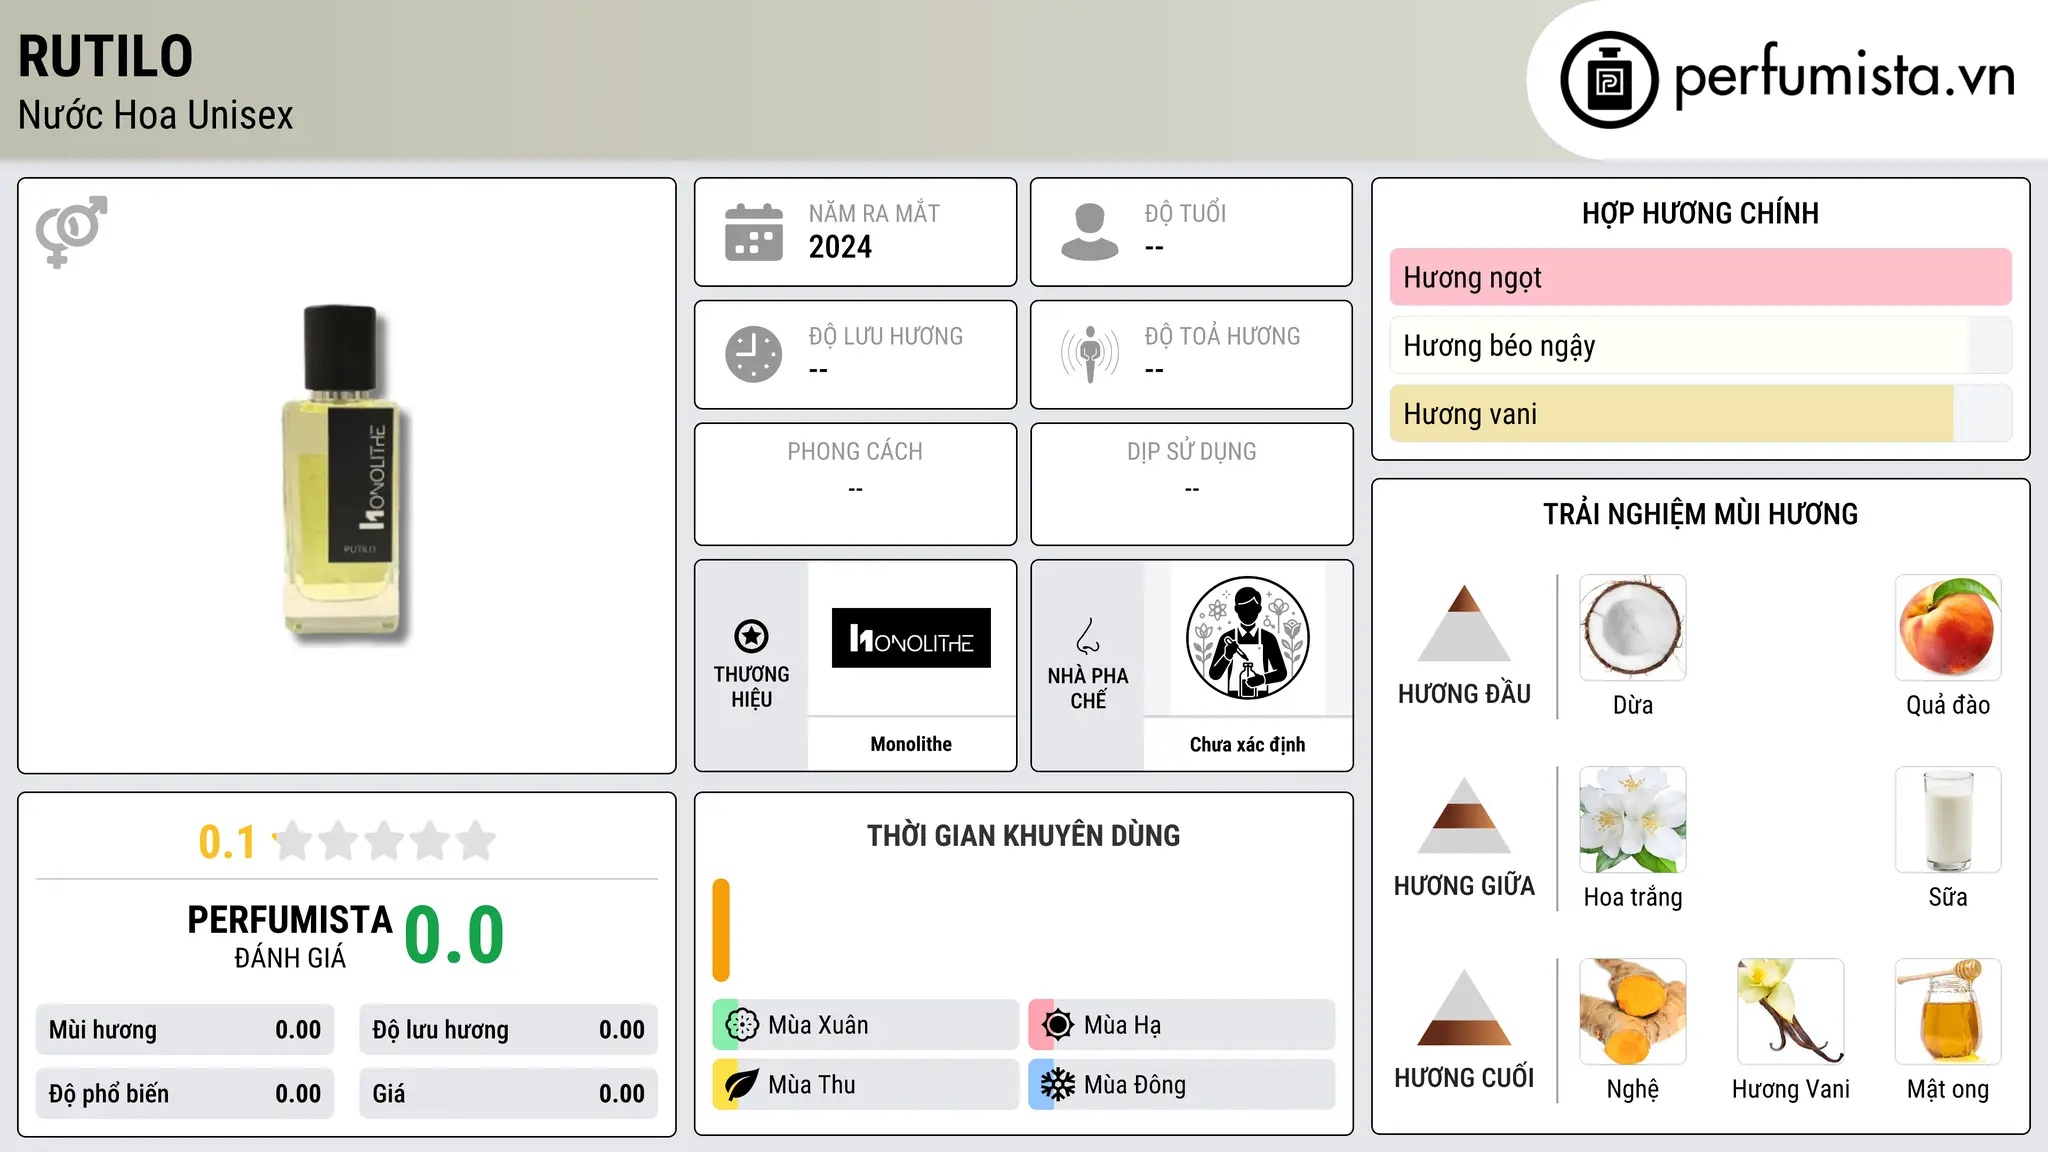Click the Hương giữa pyramid icon
This screenshot has width=2048, height=1152.
point(1464,815)
